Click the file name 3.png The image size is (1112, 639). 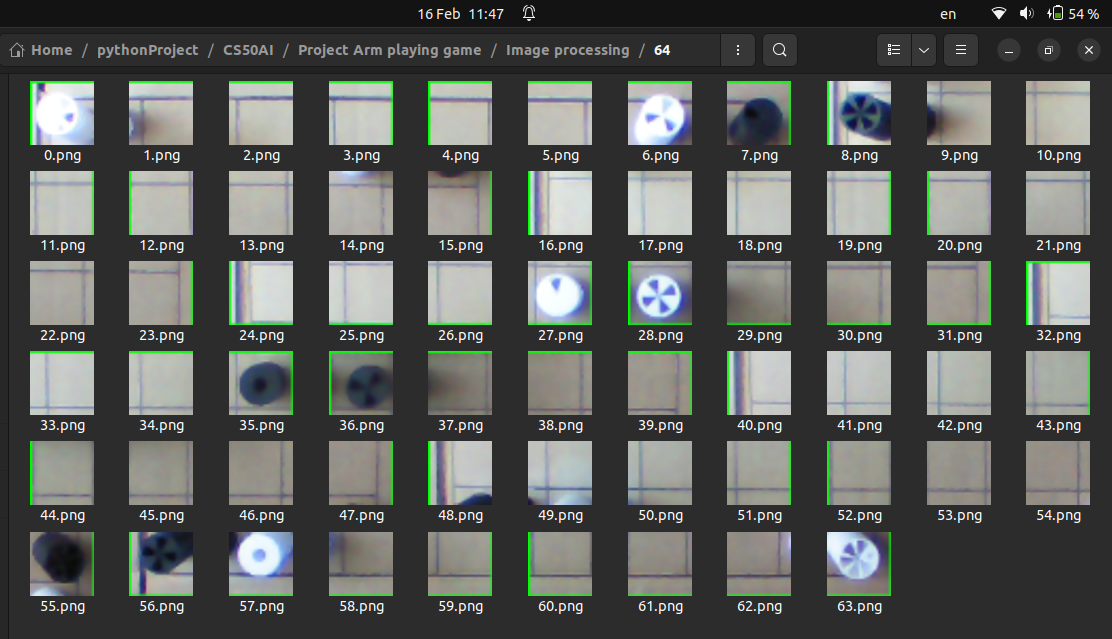pyautogui.click(x=362, y=155)
